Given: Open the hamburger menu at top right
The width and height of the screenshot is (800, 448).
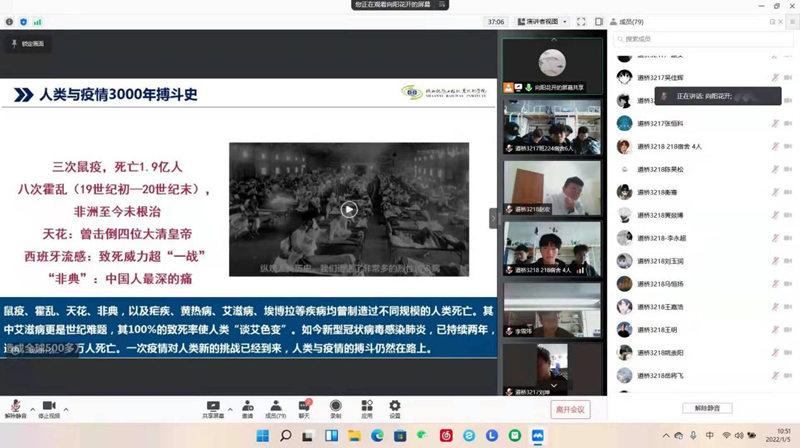Looking at the screenshot, I should pyautogui.click(x=792, y=22).
